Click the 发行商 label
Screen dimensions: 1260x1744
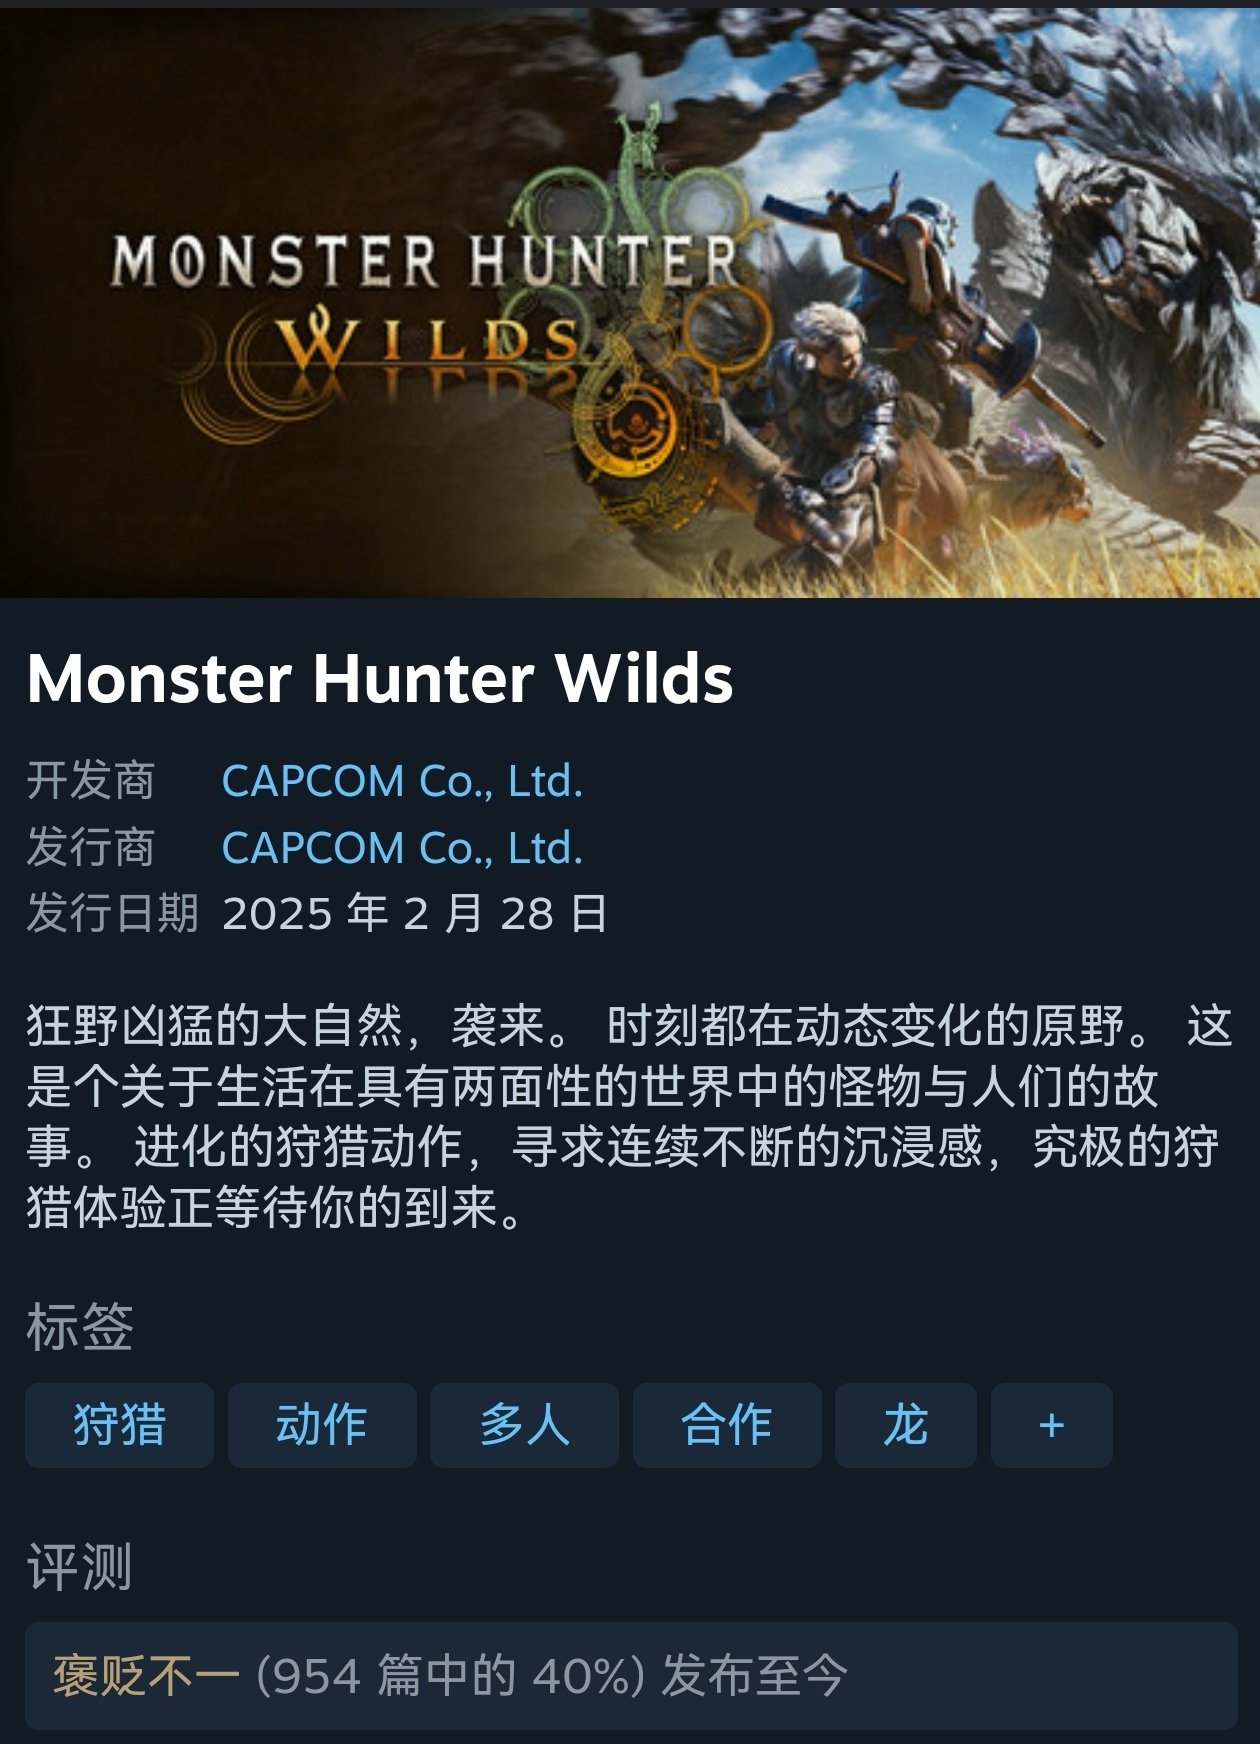[x=91, y=847]
